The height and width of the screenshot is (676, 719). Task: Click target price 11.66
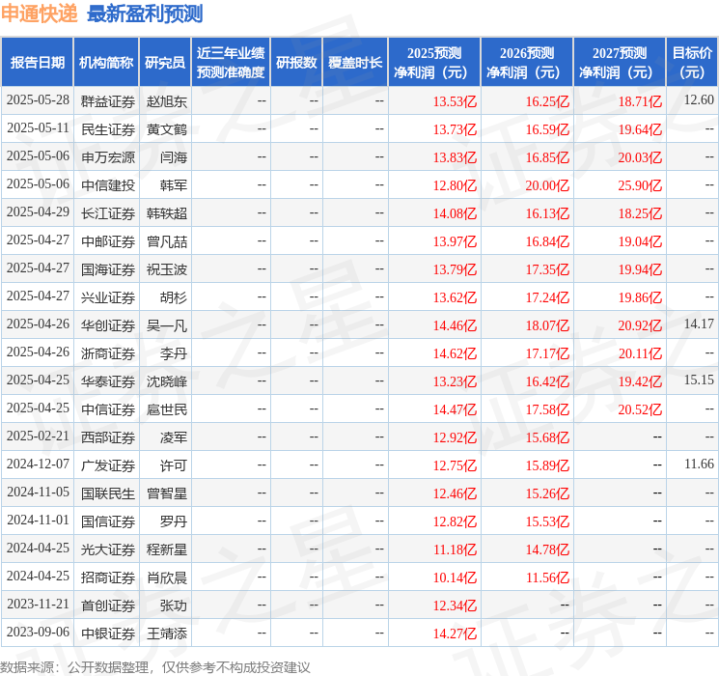tap(699, 464)
